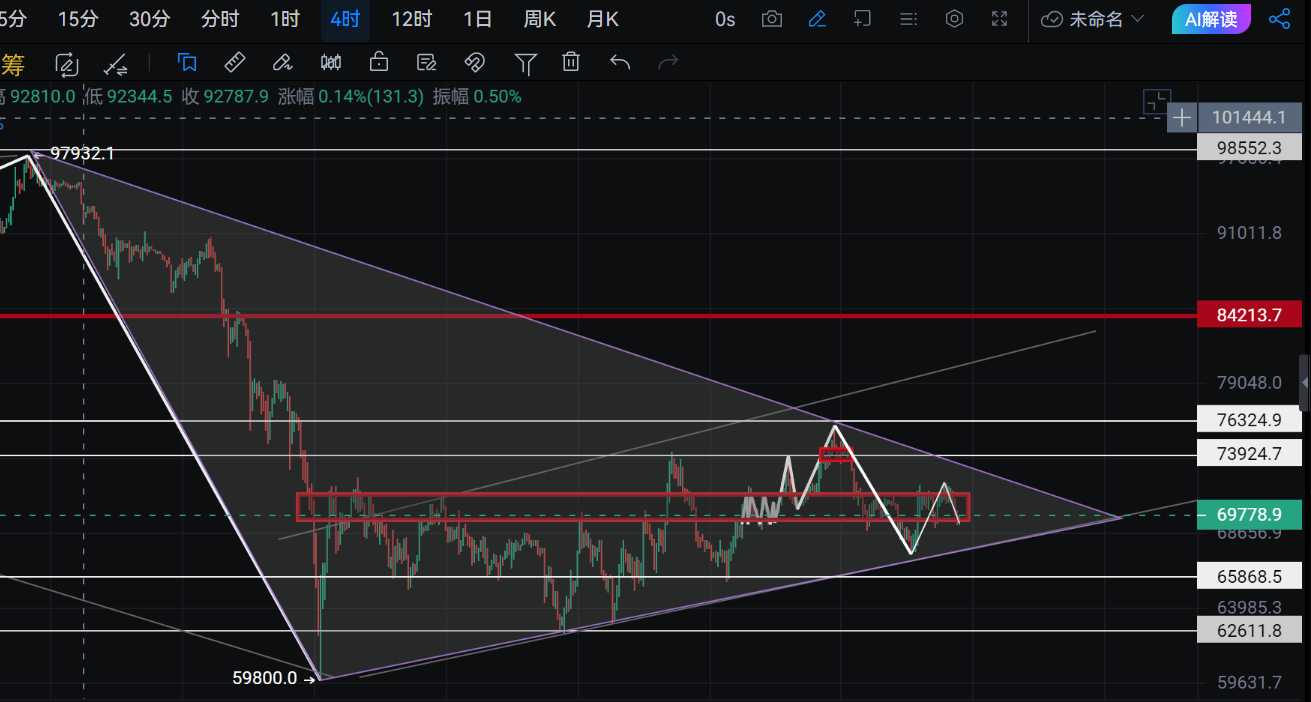The height and width of the screenshot is (702, 1311).
Task: Click the trash can delete drawings icon
Action: (571, 63)
